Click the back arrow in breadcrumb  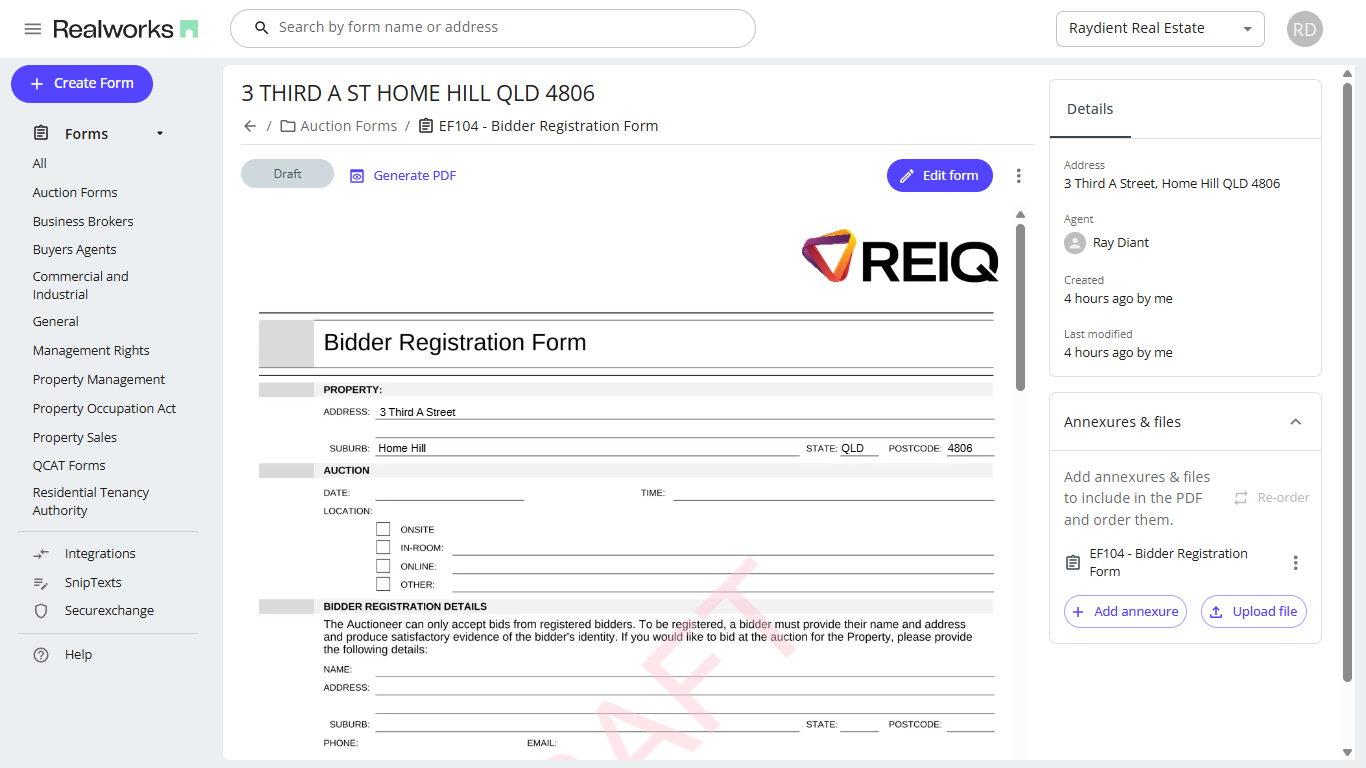point(250,126)
